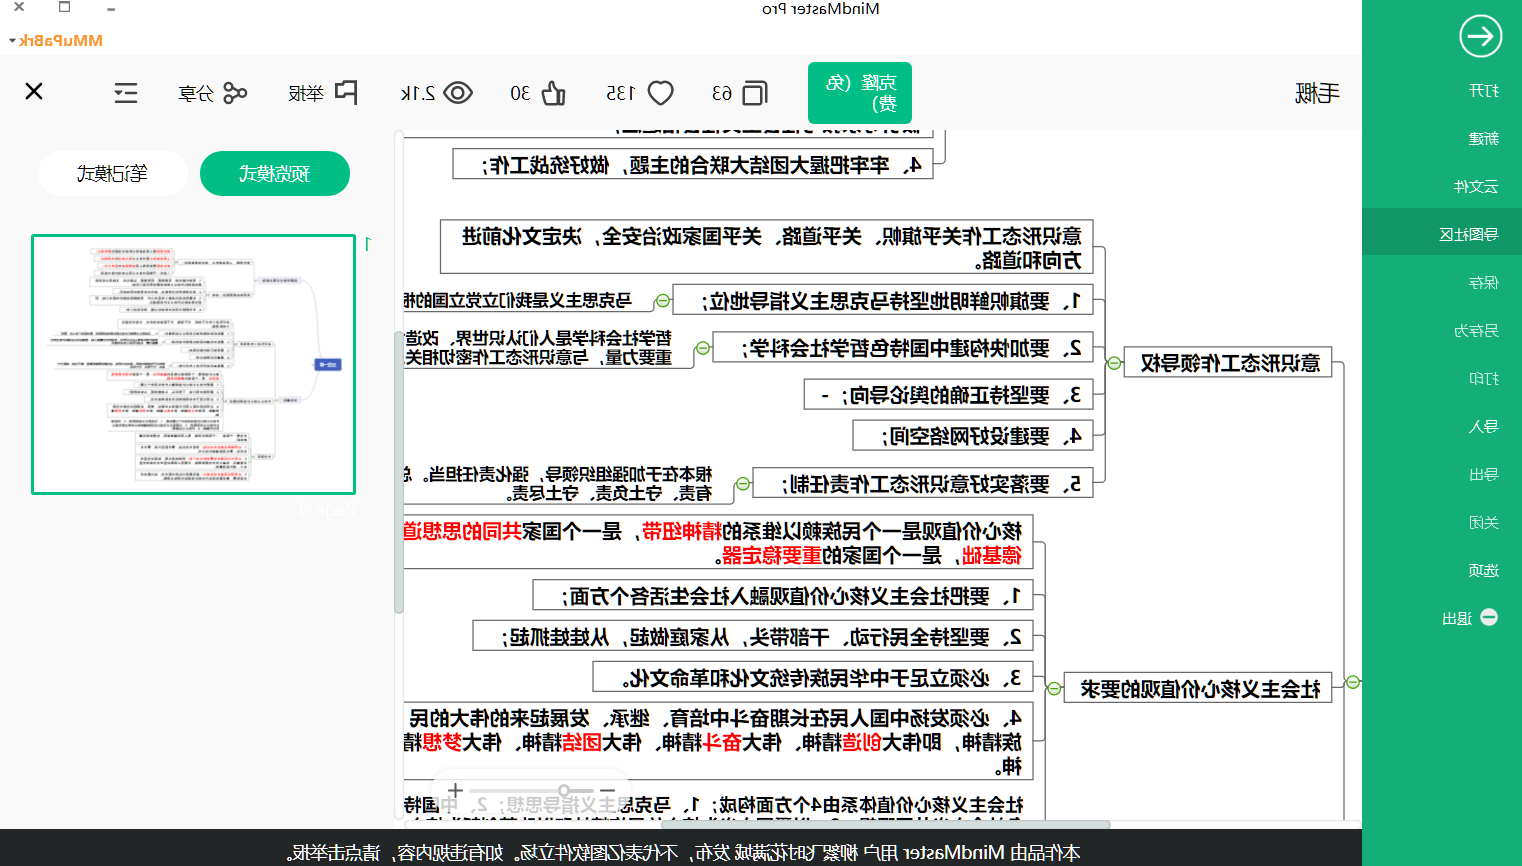Click the horizontal scrollbar under the map
This screenshot has width=1522, height=866.
(x=885, y=825)
